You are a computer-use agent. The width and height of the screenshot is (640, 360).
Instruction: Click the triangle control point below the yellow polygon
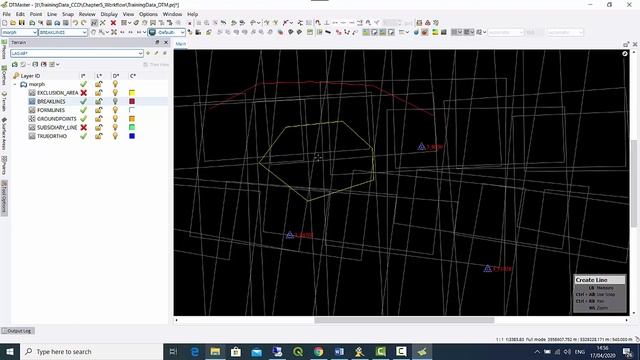point(290,235)
